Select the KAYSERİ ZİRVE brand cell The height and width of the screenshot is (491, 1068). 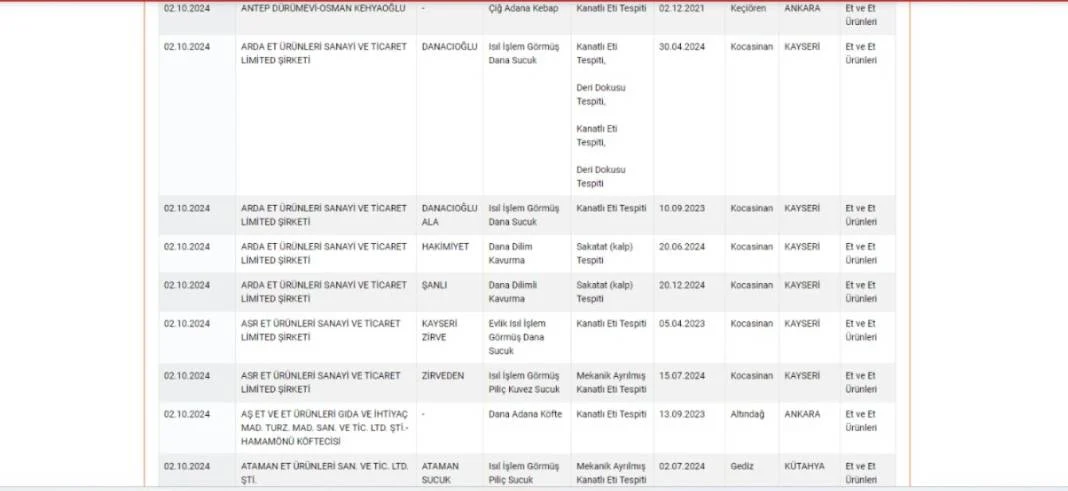440,330
